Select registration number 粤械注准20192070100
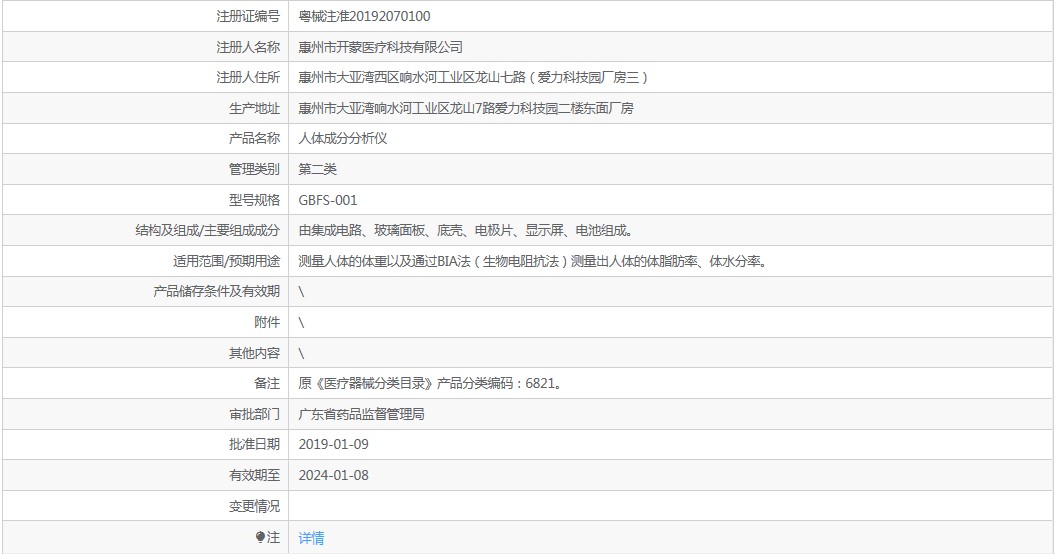1058x559 pixels. point(364,16)
